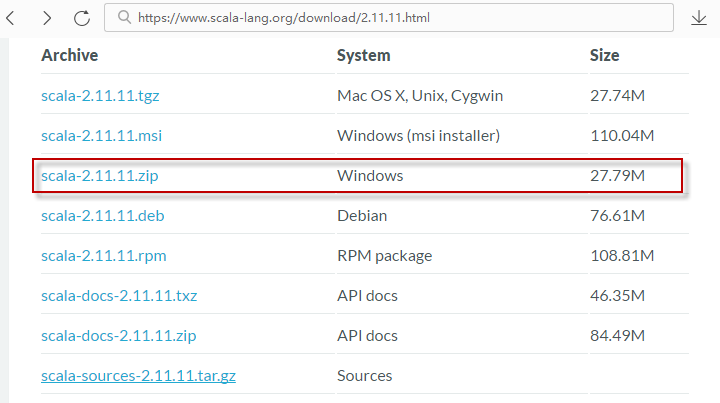Screen dimensions: 720x403
Task: Reload the current page
Action: 82,18
